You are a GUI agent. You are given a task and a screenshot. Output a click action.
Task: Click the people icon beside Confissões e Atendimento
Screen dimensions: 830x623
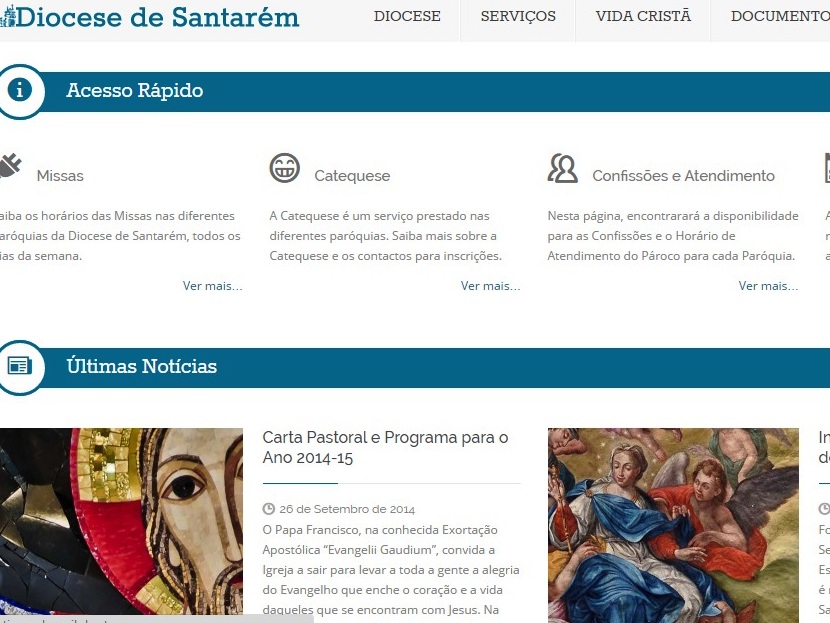563,168
